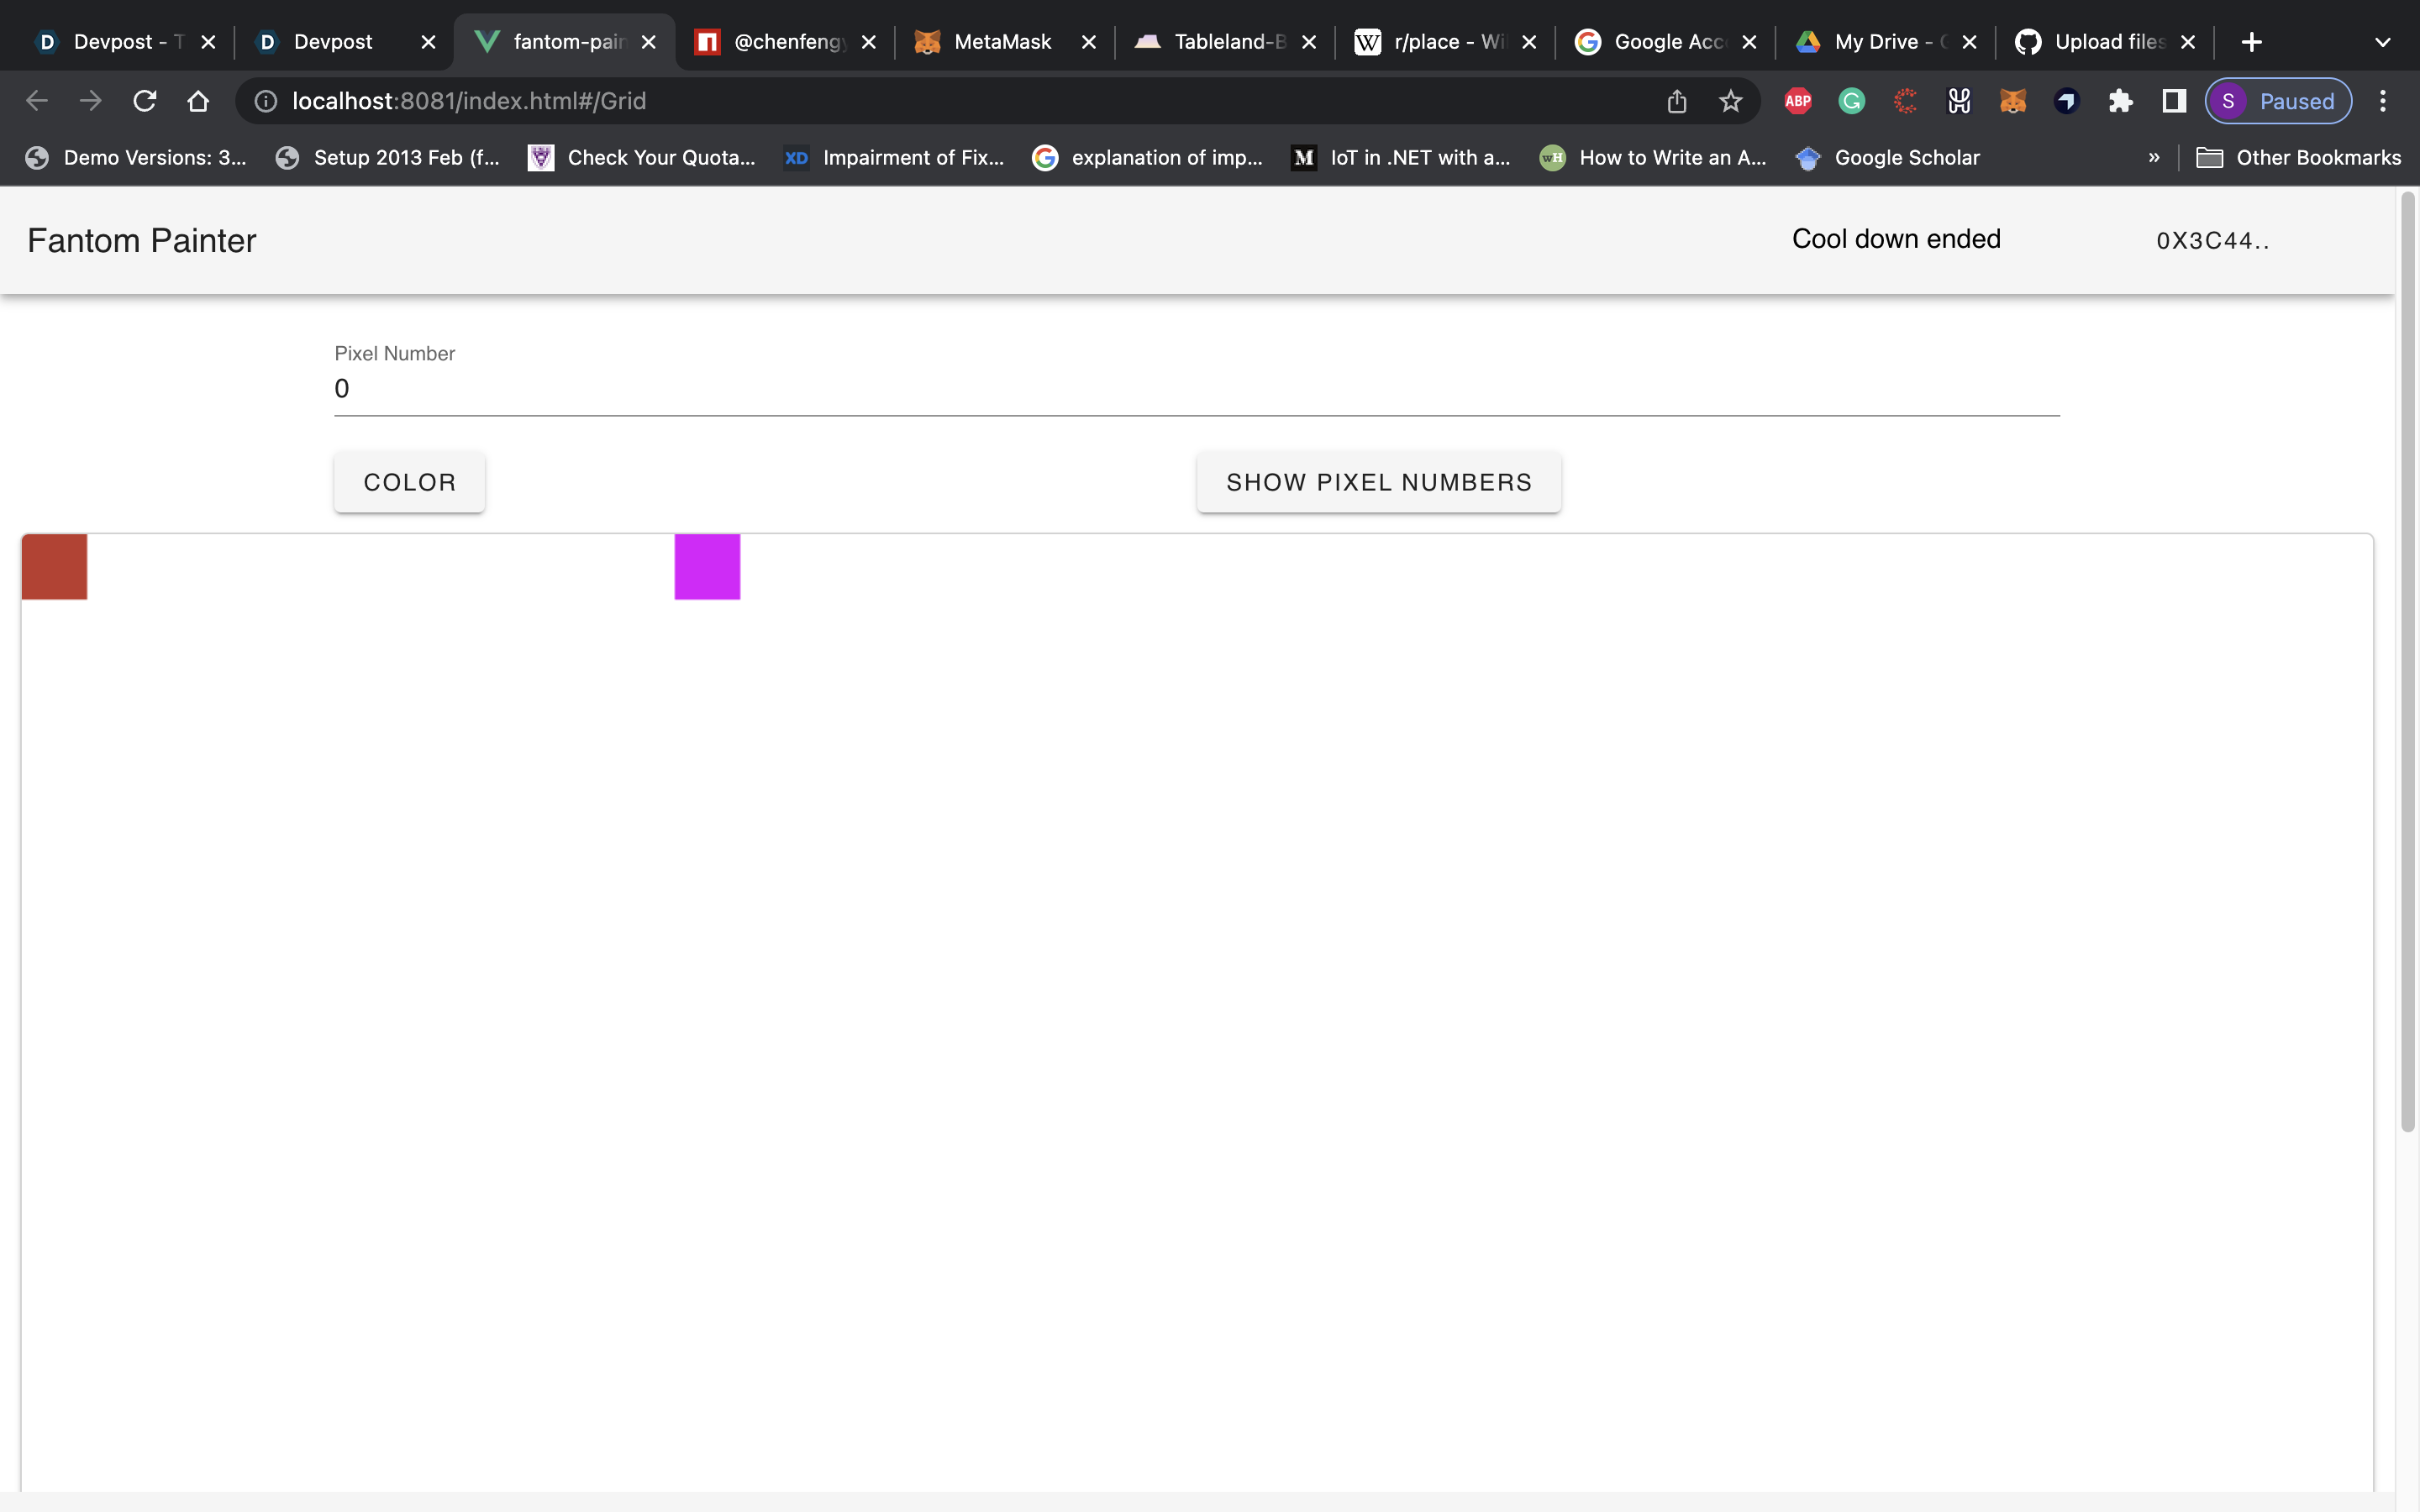Image resolution: width=2420 pixels, height=1512 pixels.
Task: Open the Extensions puzzle icon
Action: 2120,101
